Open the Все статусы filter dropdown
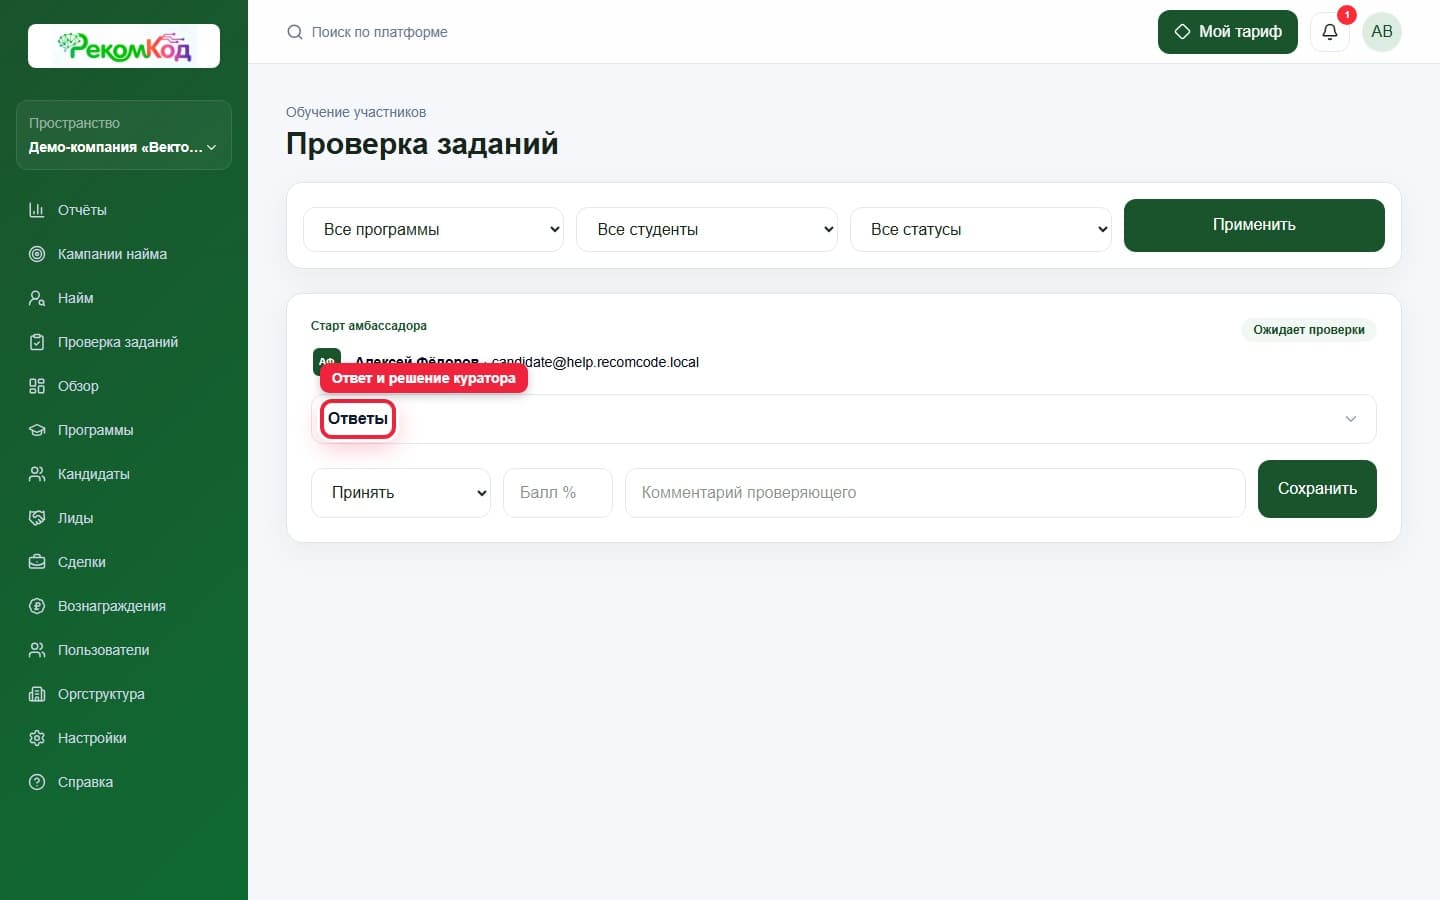Viewport: 1440px width, 900px height. pos(981,229)
